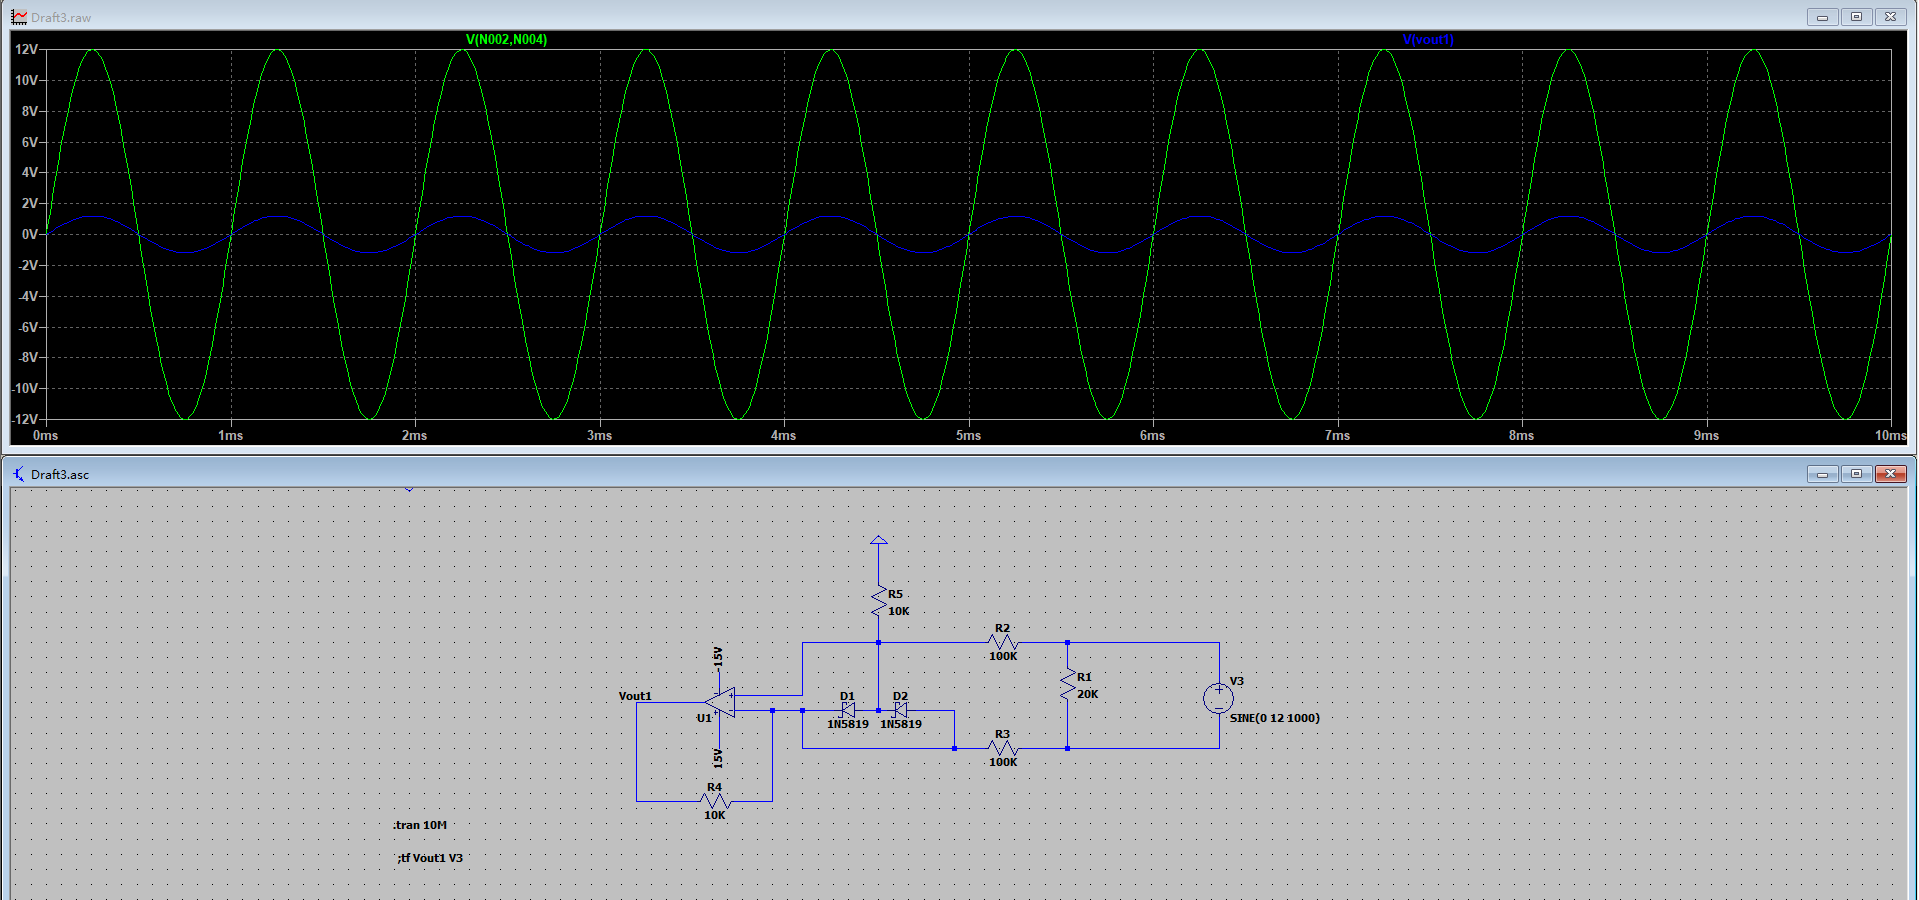Close the Draft3.raw waveform window
Image resolution: width=1919 pixels, height=900 pixels.
tap(1890, 17)
